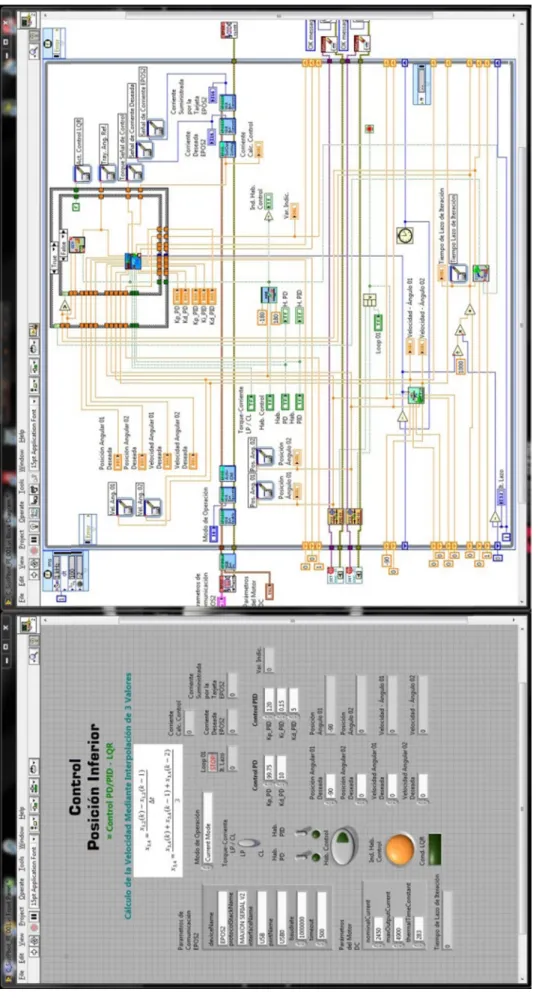Viewport: 545px width, 1001px height.
Task: Click the Kp_PD numeric terminal in diagram
Action: pos(176,296)
